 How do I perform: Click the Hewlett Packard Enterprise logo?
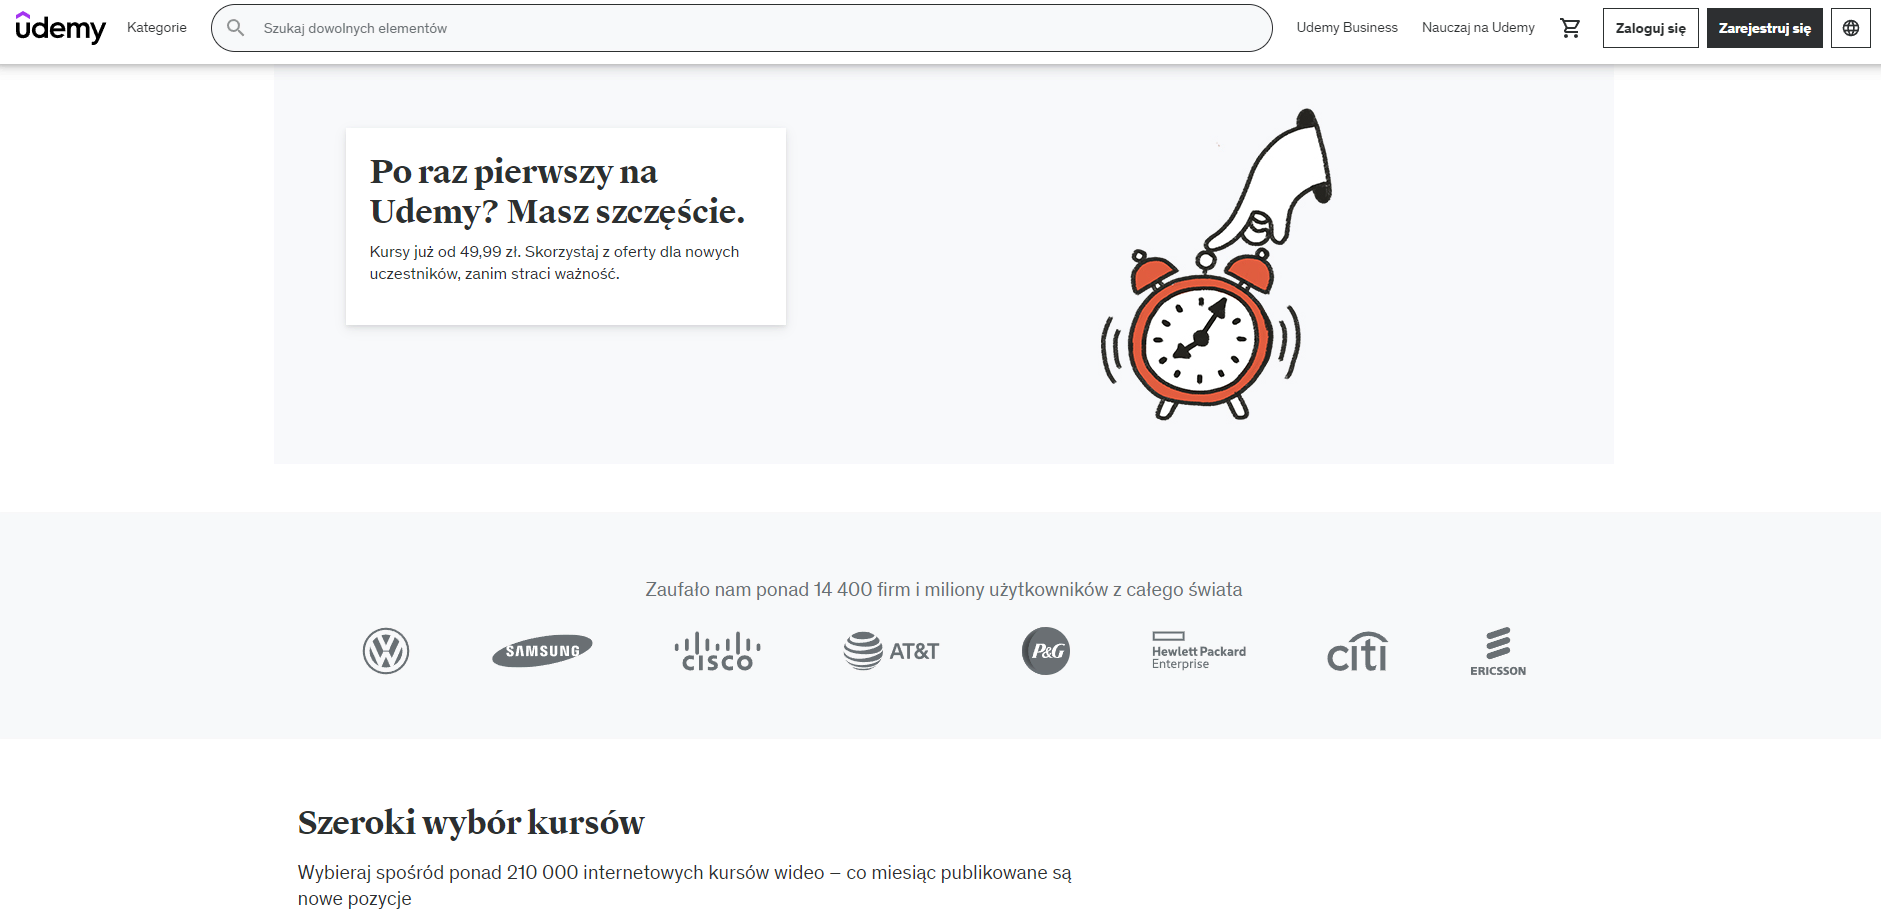click(1199, 651)
